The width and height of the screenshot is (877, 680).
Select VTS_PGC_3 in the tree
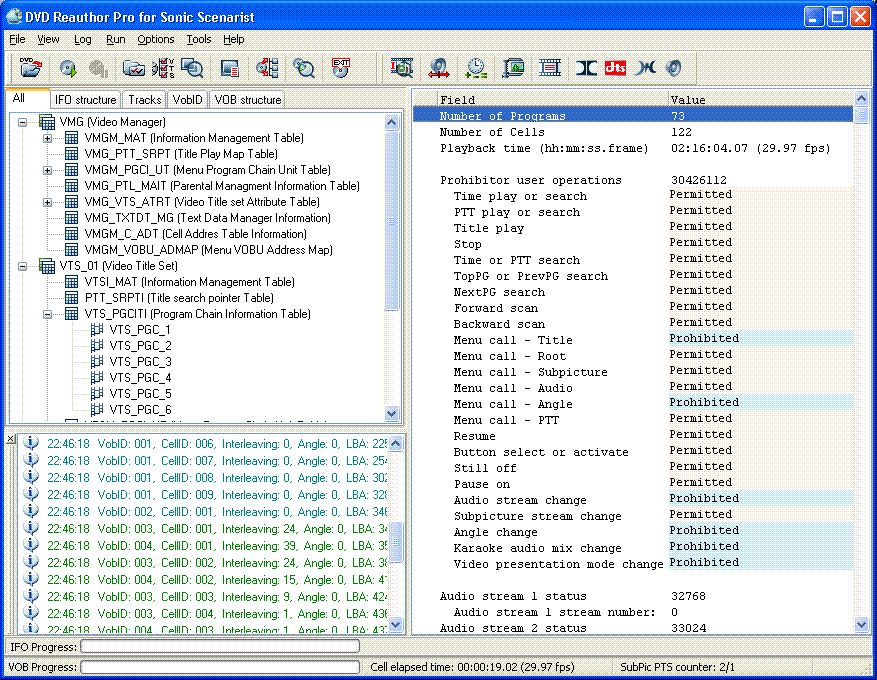140,362
